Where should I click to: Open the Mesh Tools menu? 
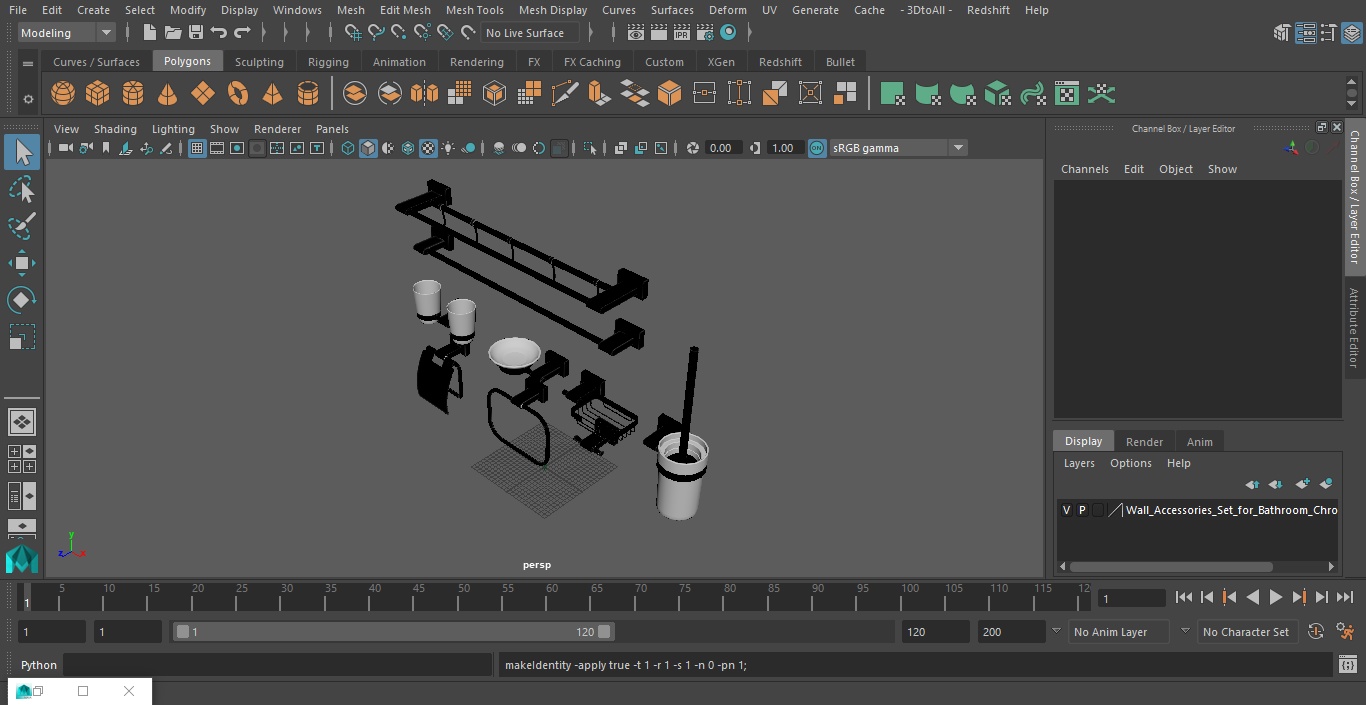click(474, 10)
